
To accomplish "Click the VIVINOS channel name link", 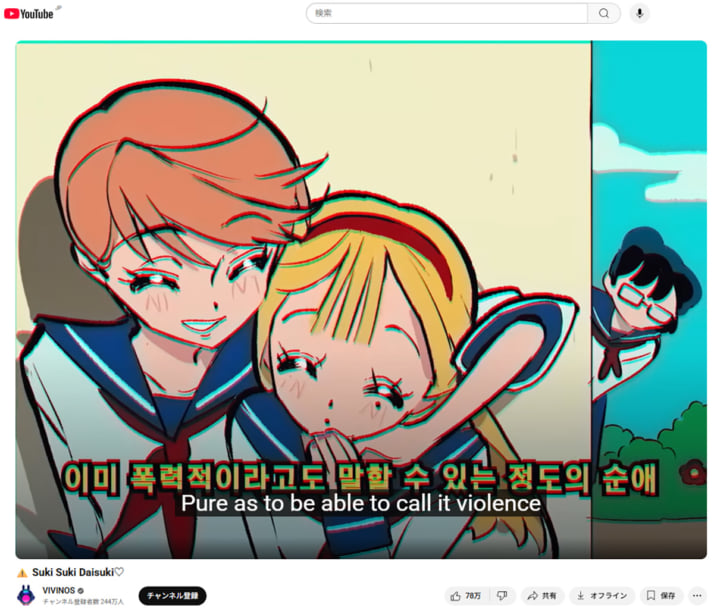I will click(62, 591).
